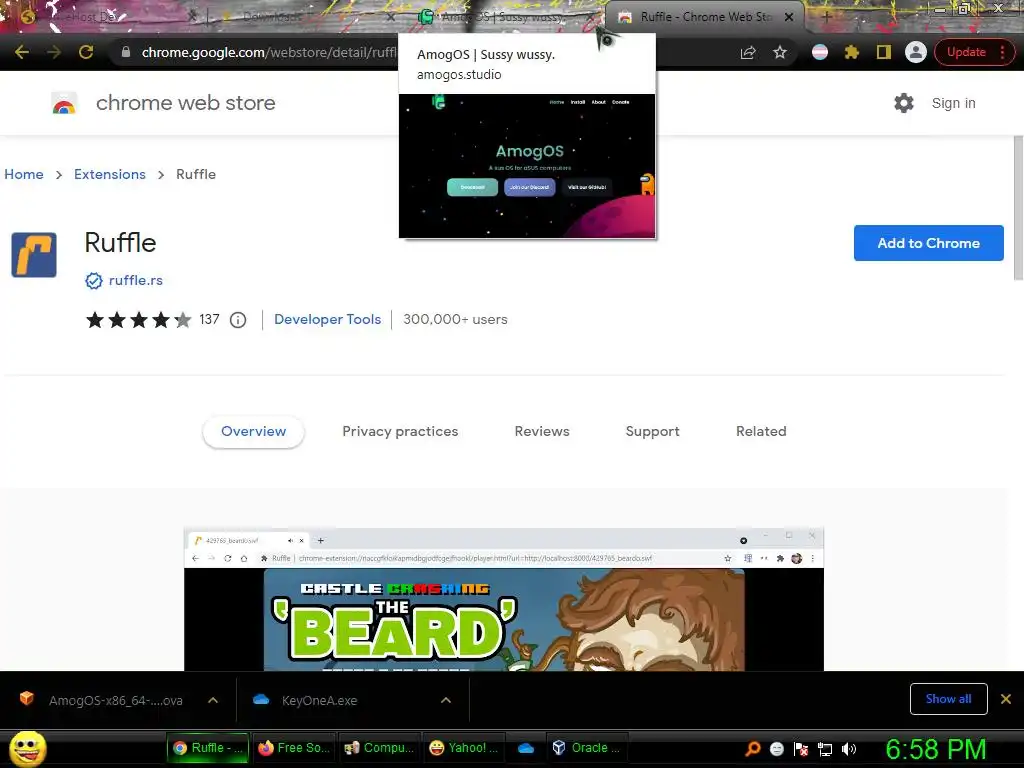Bookmark this page with the star icon

[x=780, y=52]
